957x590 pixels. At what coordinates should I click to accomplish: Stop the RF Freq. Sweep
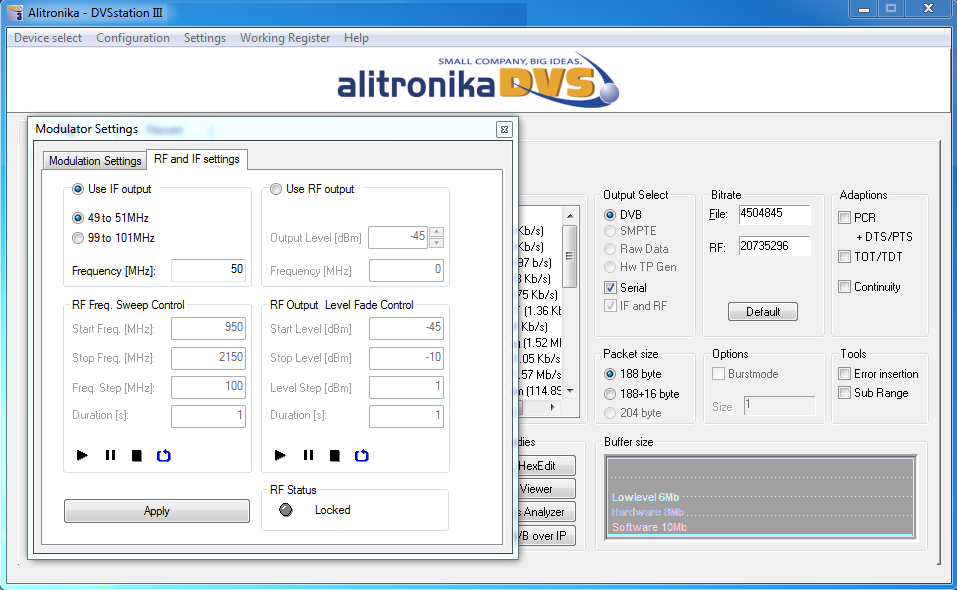click(x=136, y=456)
